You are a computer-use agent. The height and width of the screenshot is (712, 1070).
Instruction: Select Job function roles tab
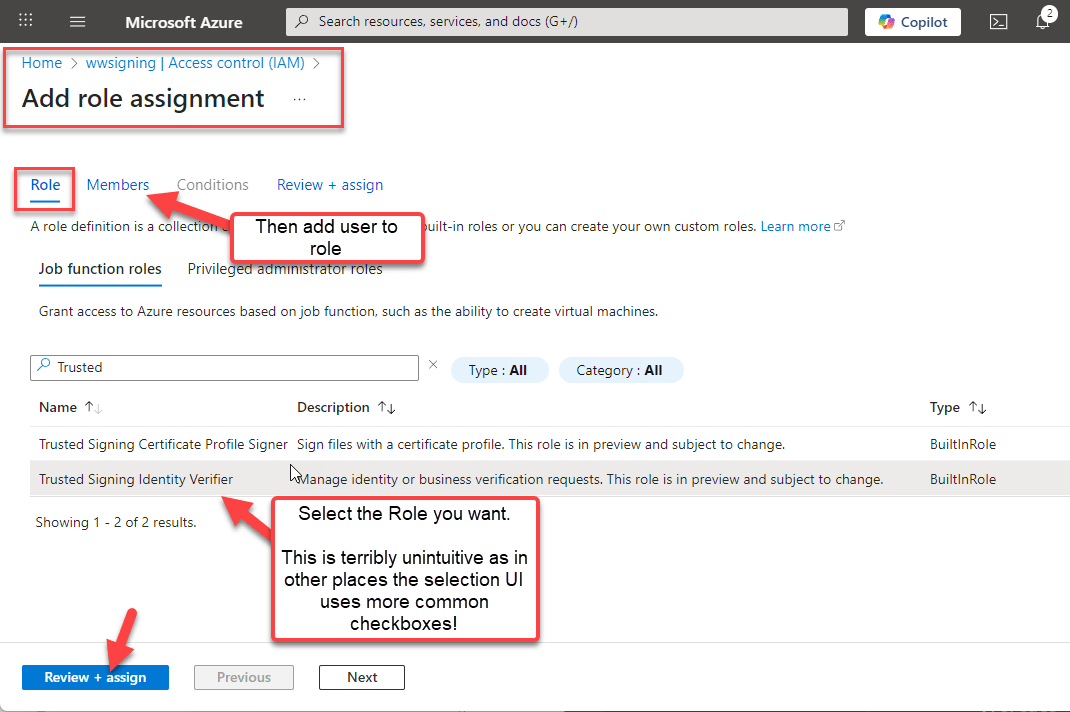click(x=100, y=269)
